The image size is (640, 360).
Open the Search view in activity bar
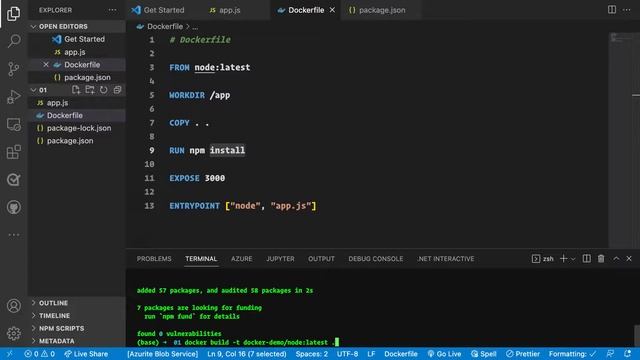[x=13, y=41]
